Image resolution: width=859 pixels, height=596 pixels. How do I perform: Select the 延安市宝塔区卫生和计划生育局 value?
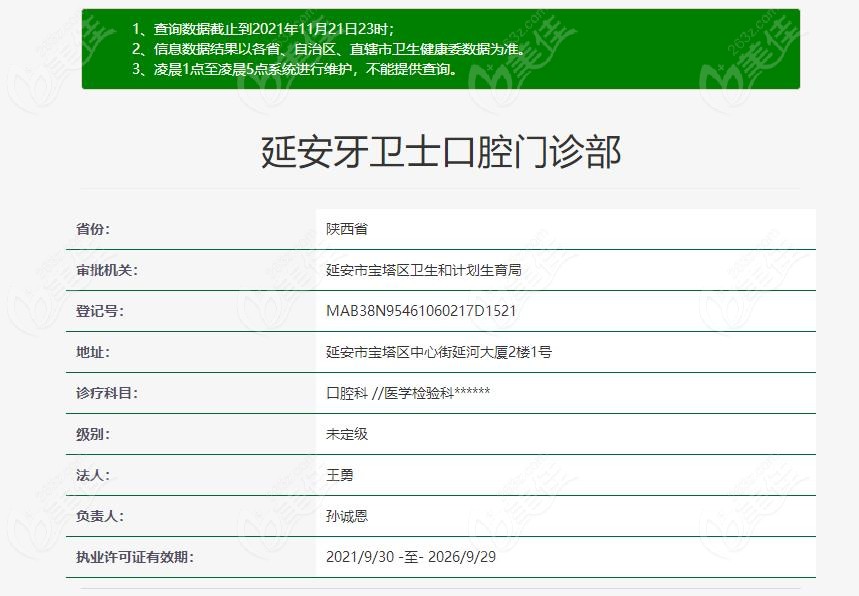click(x=424, y=270)
